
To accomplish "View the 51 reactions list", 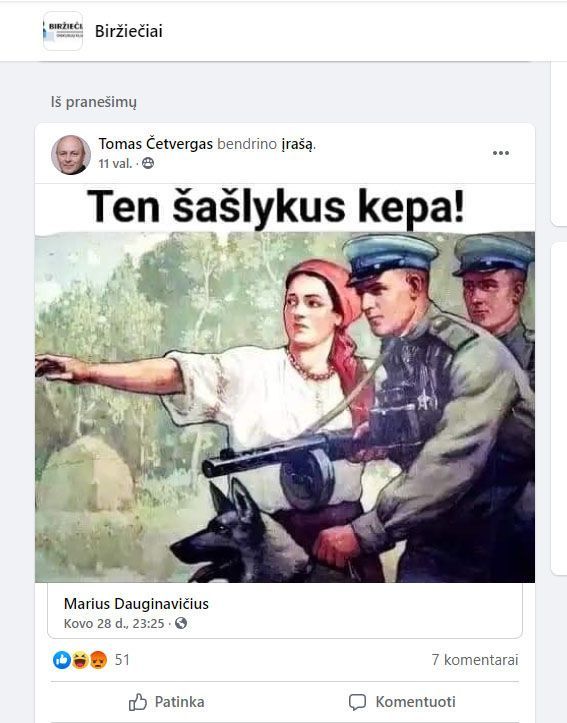I will [x=122, y=660].
